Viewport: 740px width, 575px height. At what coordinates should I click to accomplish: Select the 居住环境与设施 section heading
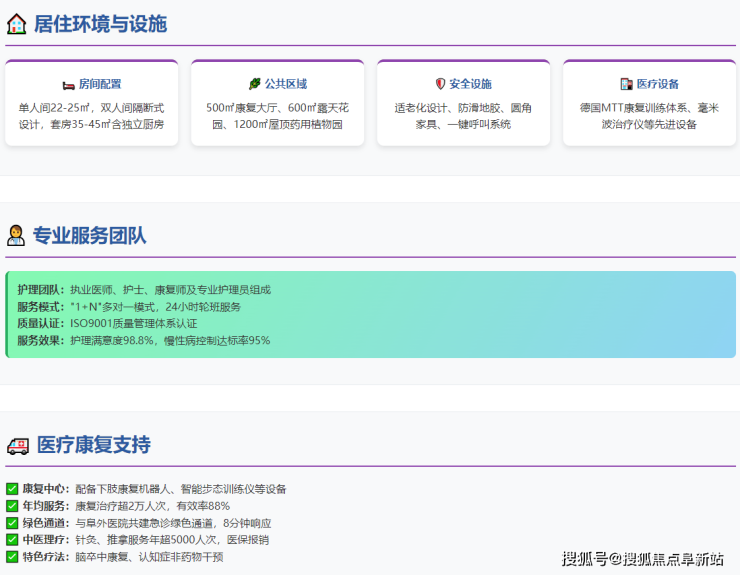(x=100, y=24)
